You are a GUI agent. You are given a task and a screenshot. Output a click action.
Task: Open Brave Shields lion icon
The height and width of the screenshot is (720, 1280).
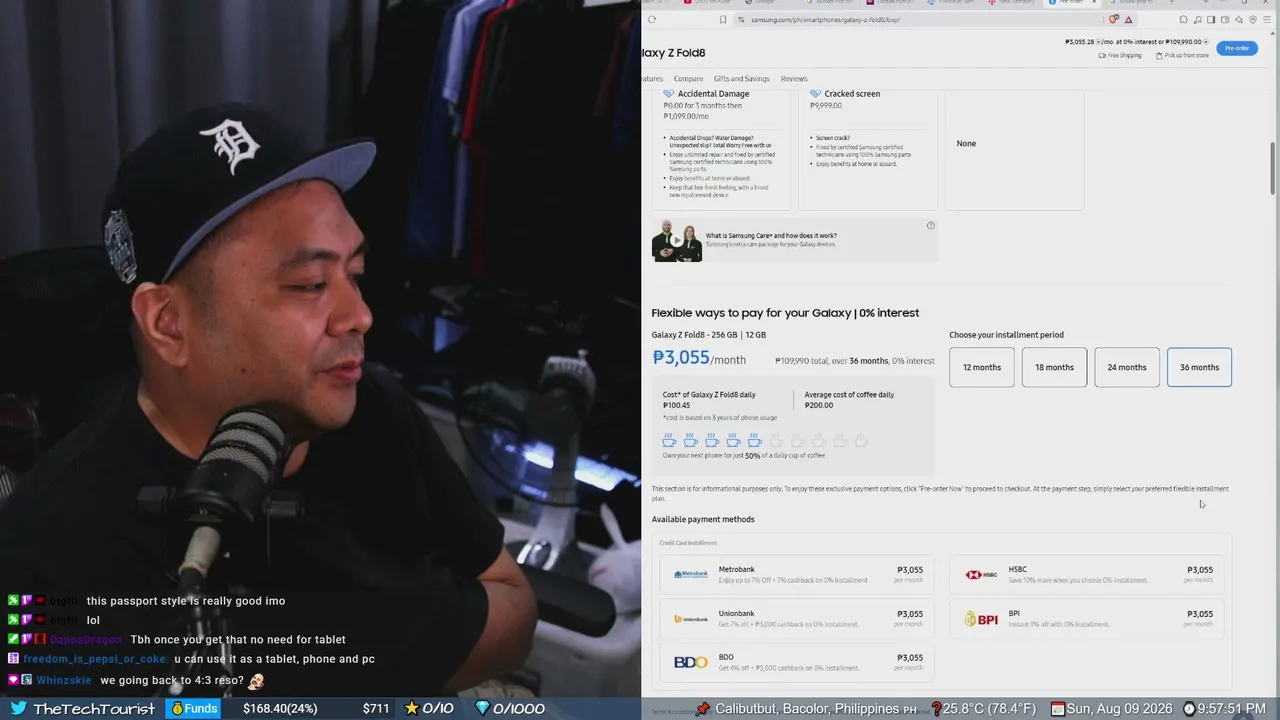pos(1114,19)
